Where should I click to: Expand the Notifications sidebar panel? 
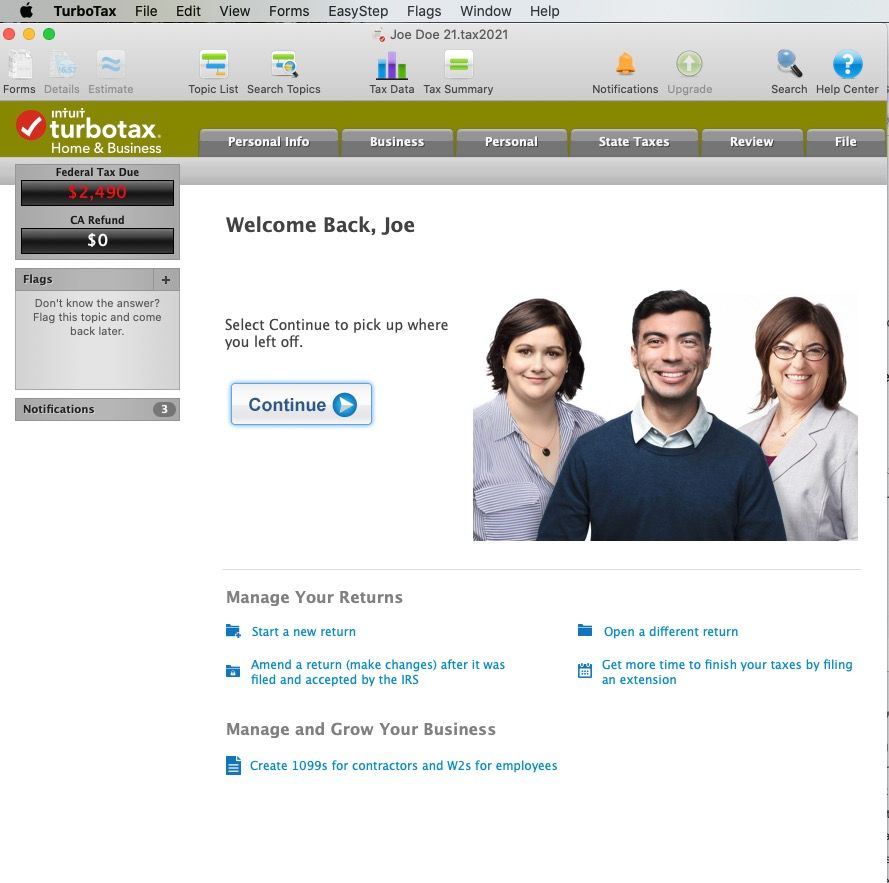tap(97, 409)
